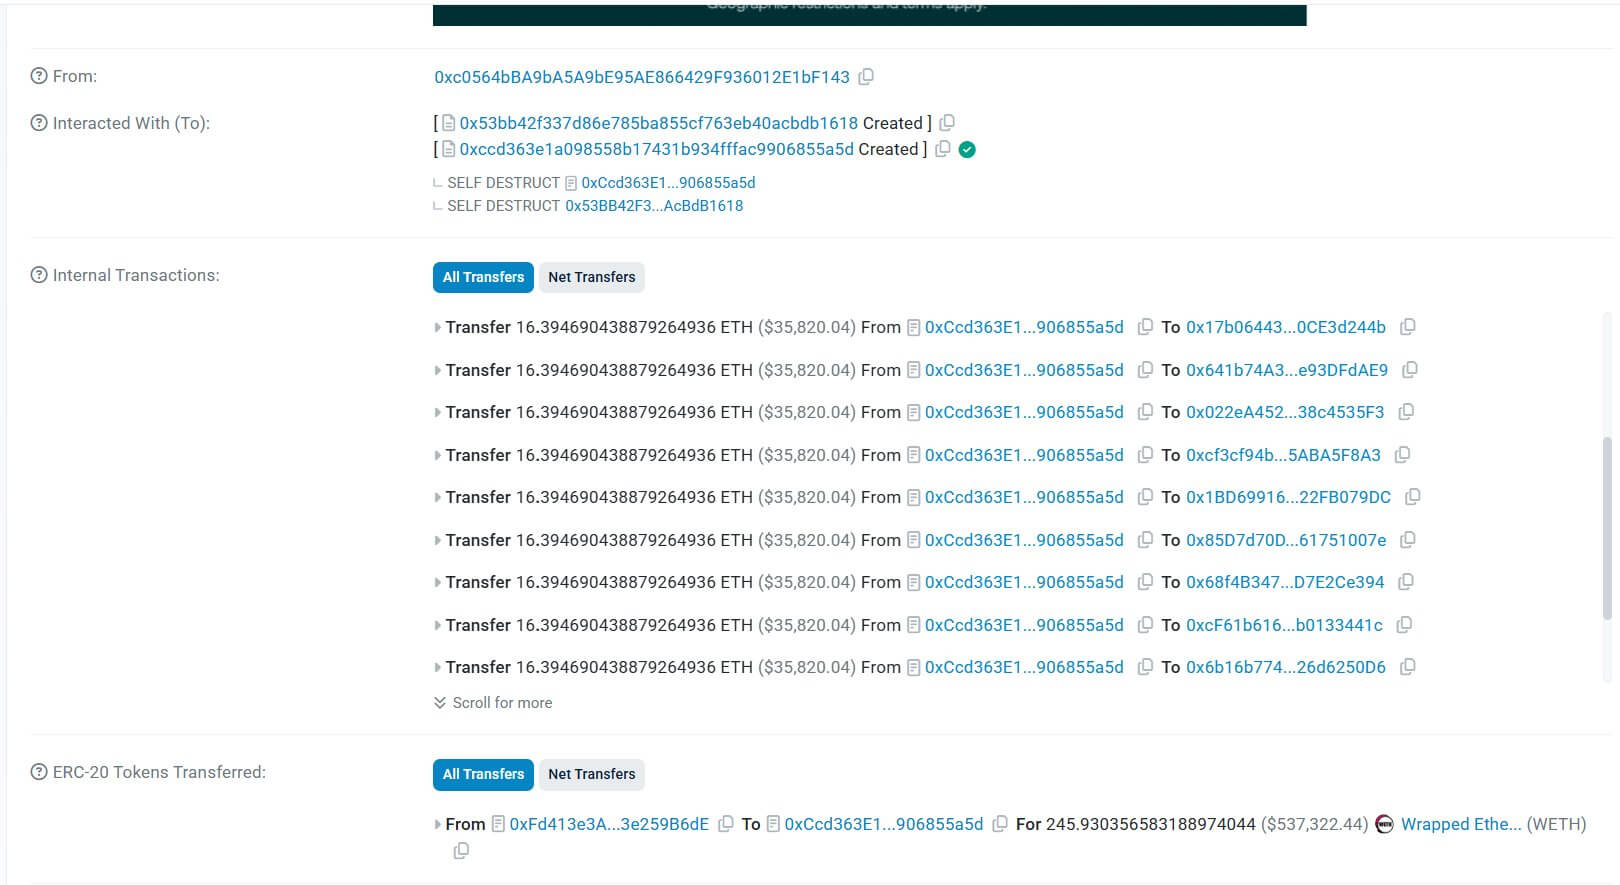This screenshot has width=1620, height=885.
Task: Copy recipient address 0xcF61b616...b0133441c
Action: point(1404,625)
